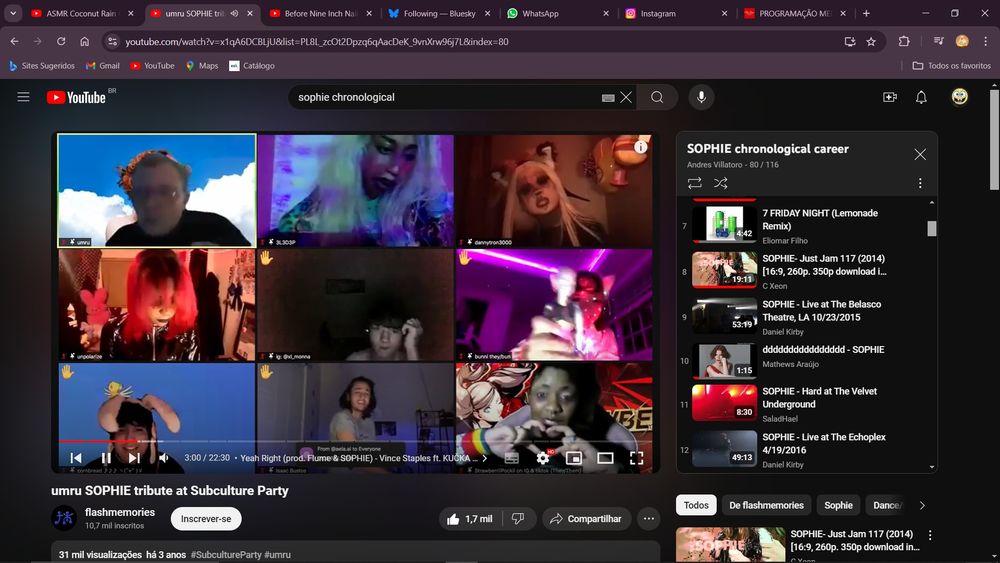
Task: Mute the video player volume
Action: [x=164, y=458]
